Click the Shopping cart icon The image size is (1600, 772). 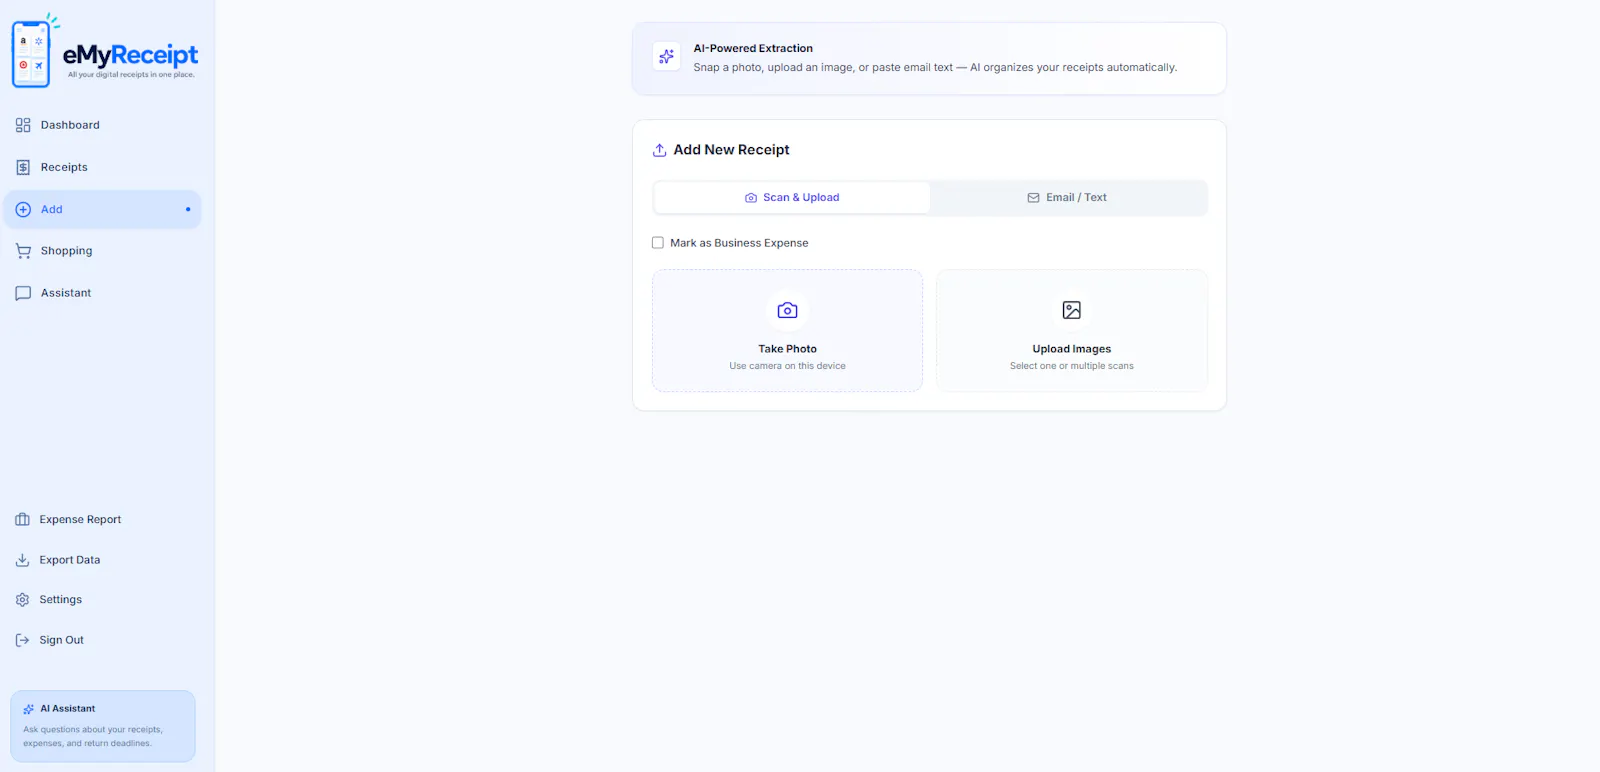pyautogui.click(x=23, y=251)
